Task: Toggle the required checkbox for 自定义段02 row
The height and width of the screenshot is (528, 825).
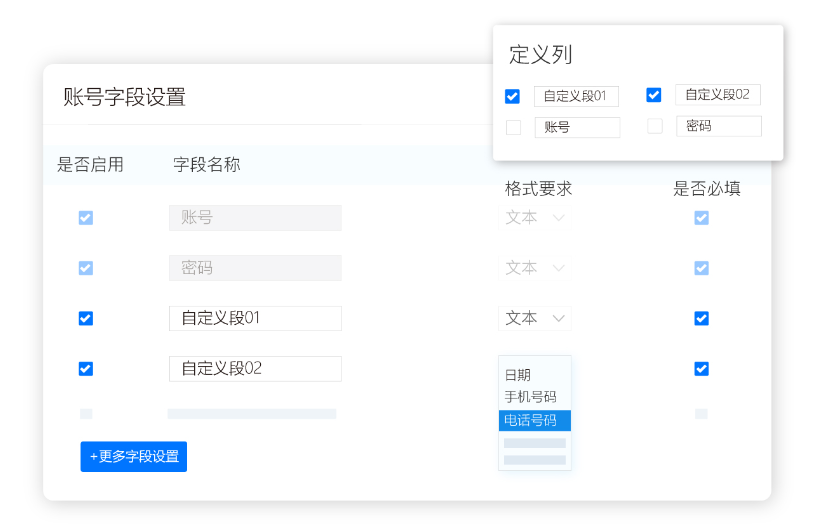Action: 701,368
